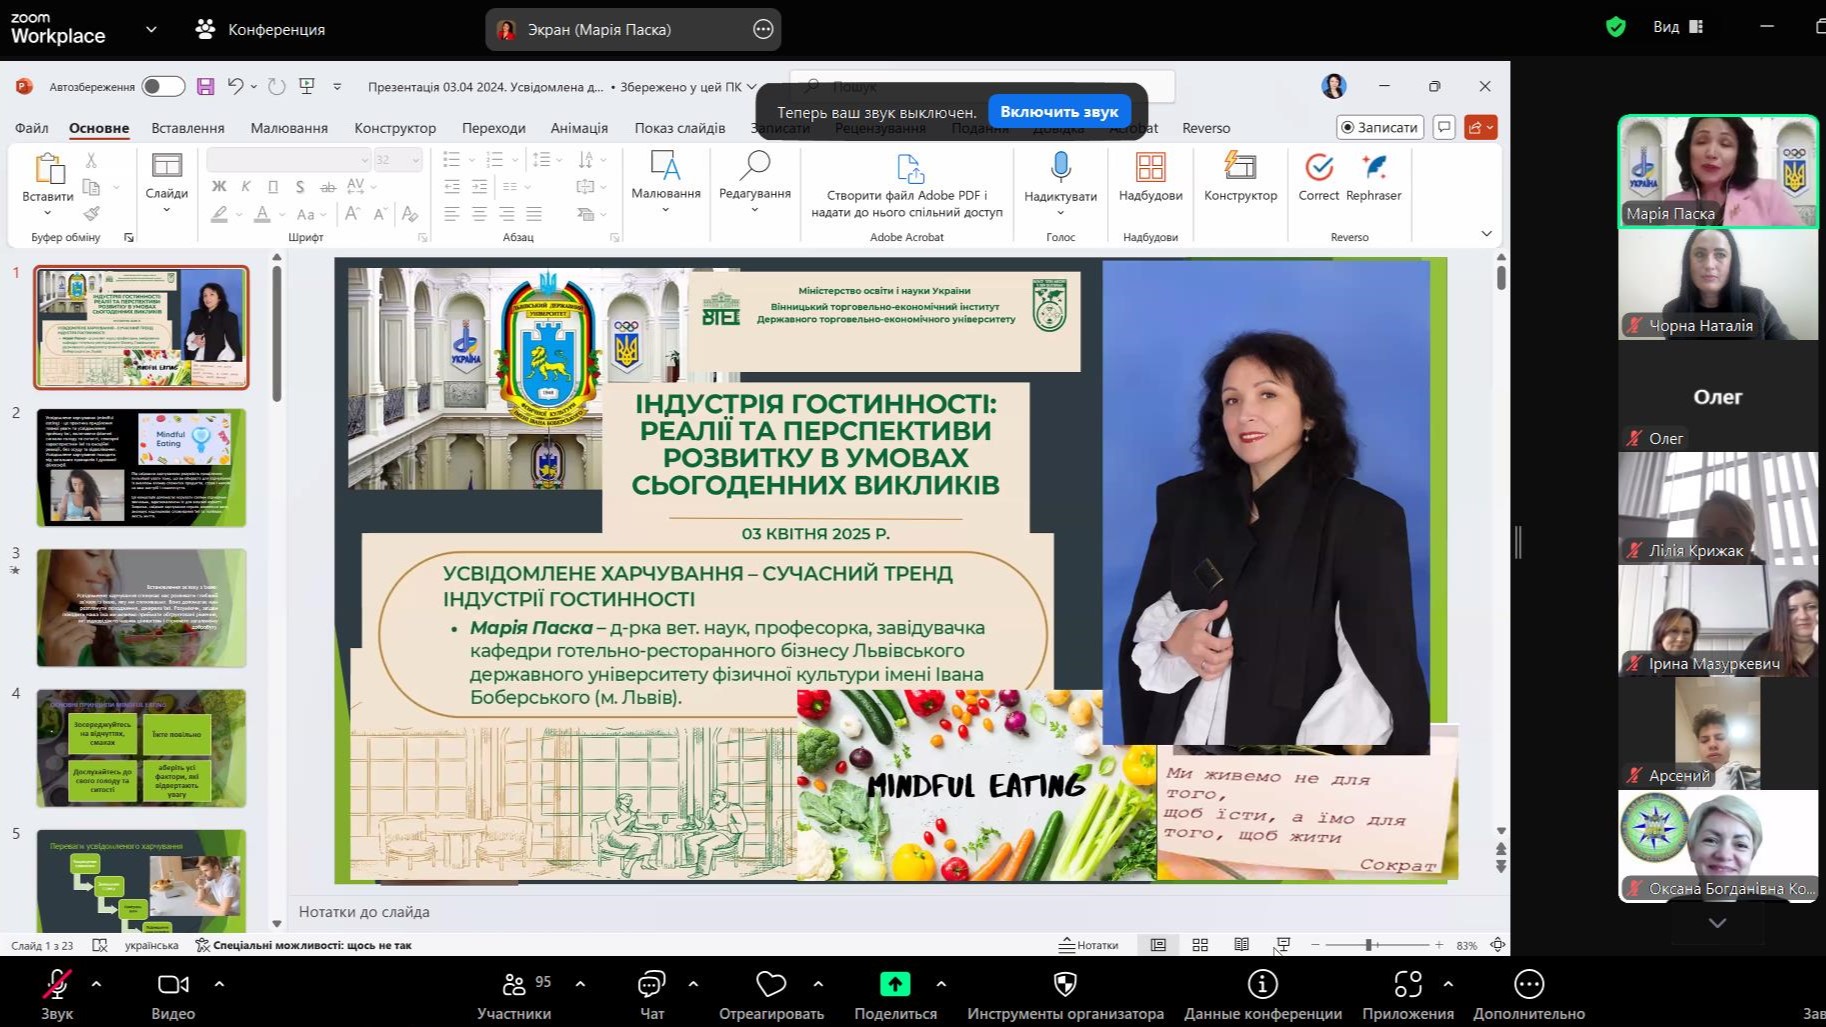Toggle the Автозбереження switch
1826x1027 pixels.
point(163,87)
